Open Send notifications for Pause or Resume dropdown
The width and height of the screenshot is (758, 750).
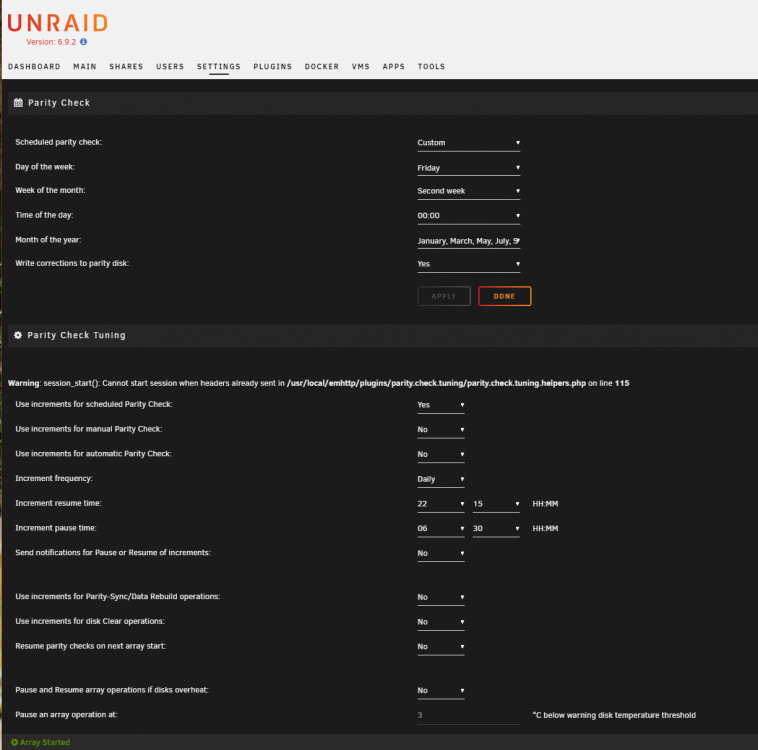(x=441, y=553)
